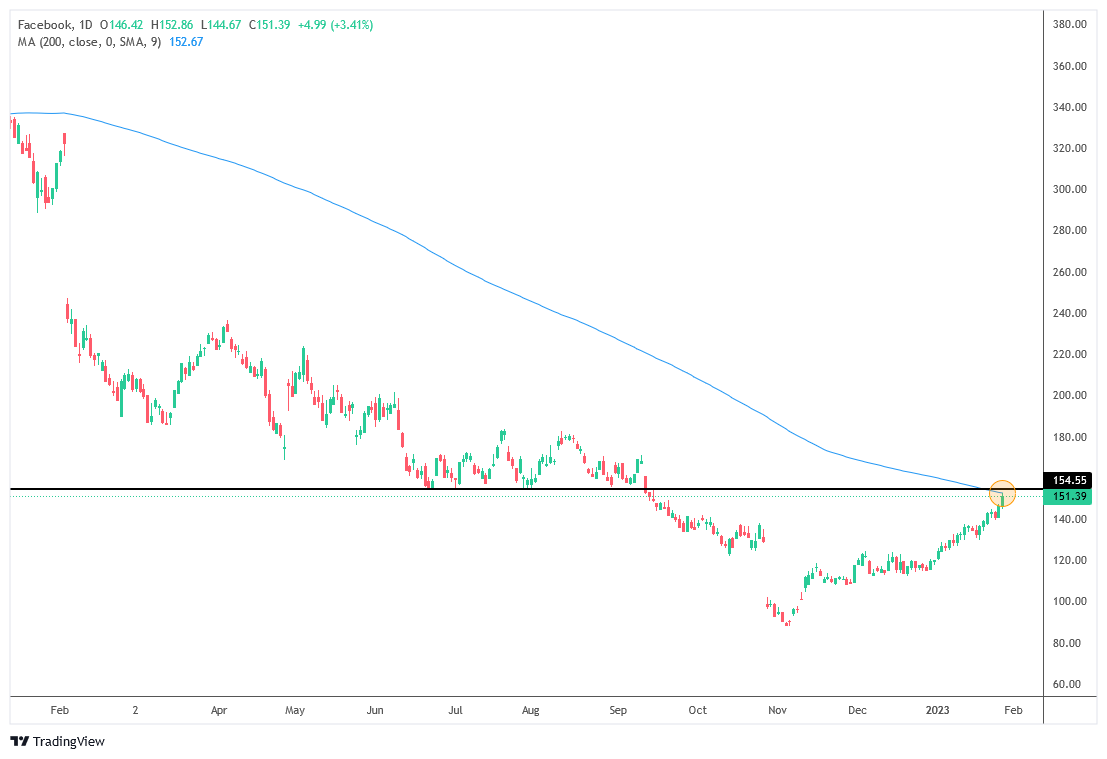1107x759 pixels.
Task: Click the 260.00 price axis label
Action: [x=1070, y=272]
